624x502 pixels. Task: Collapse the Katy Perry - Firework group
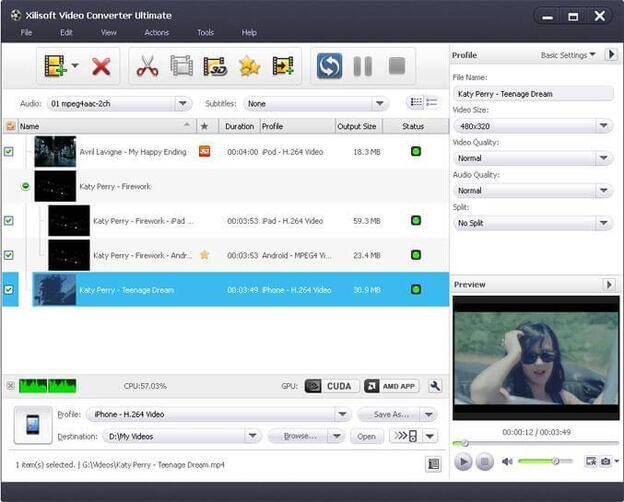tap(25, 186)
